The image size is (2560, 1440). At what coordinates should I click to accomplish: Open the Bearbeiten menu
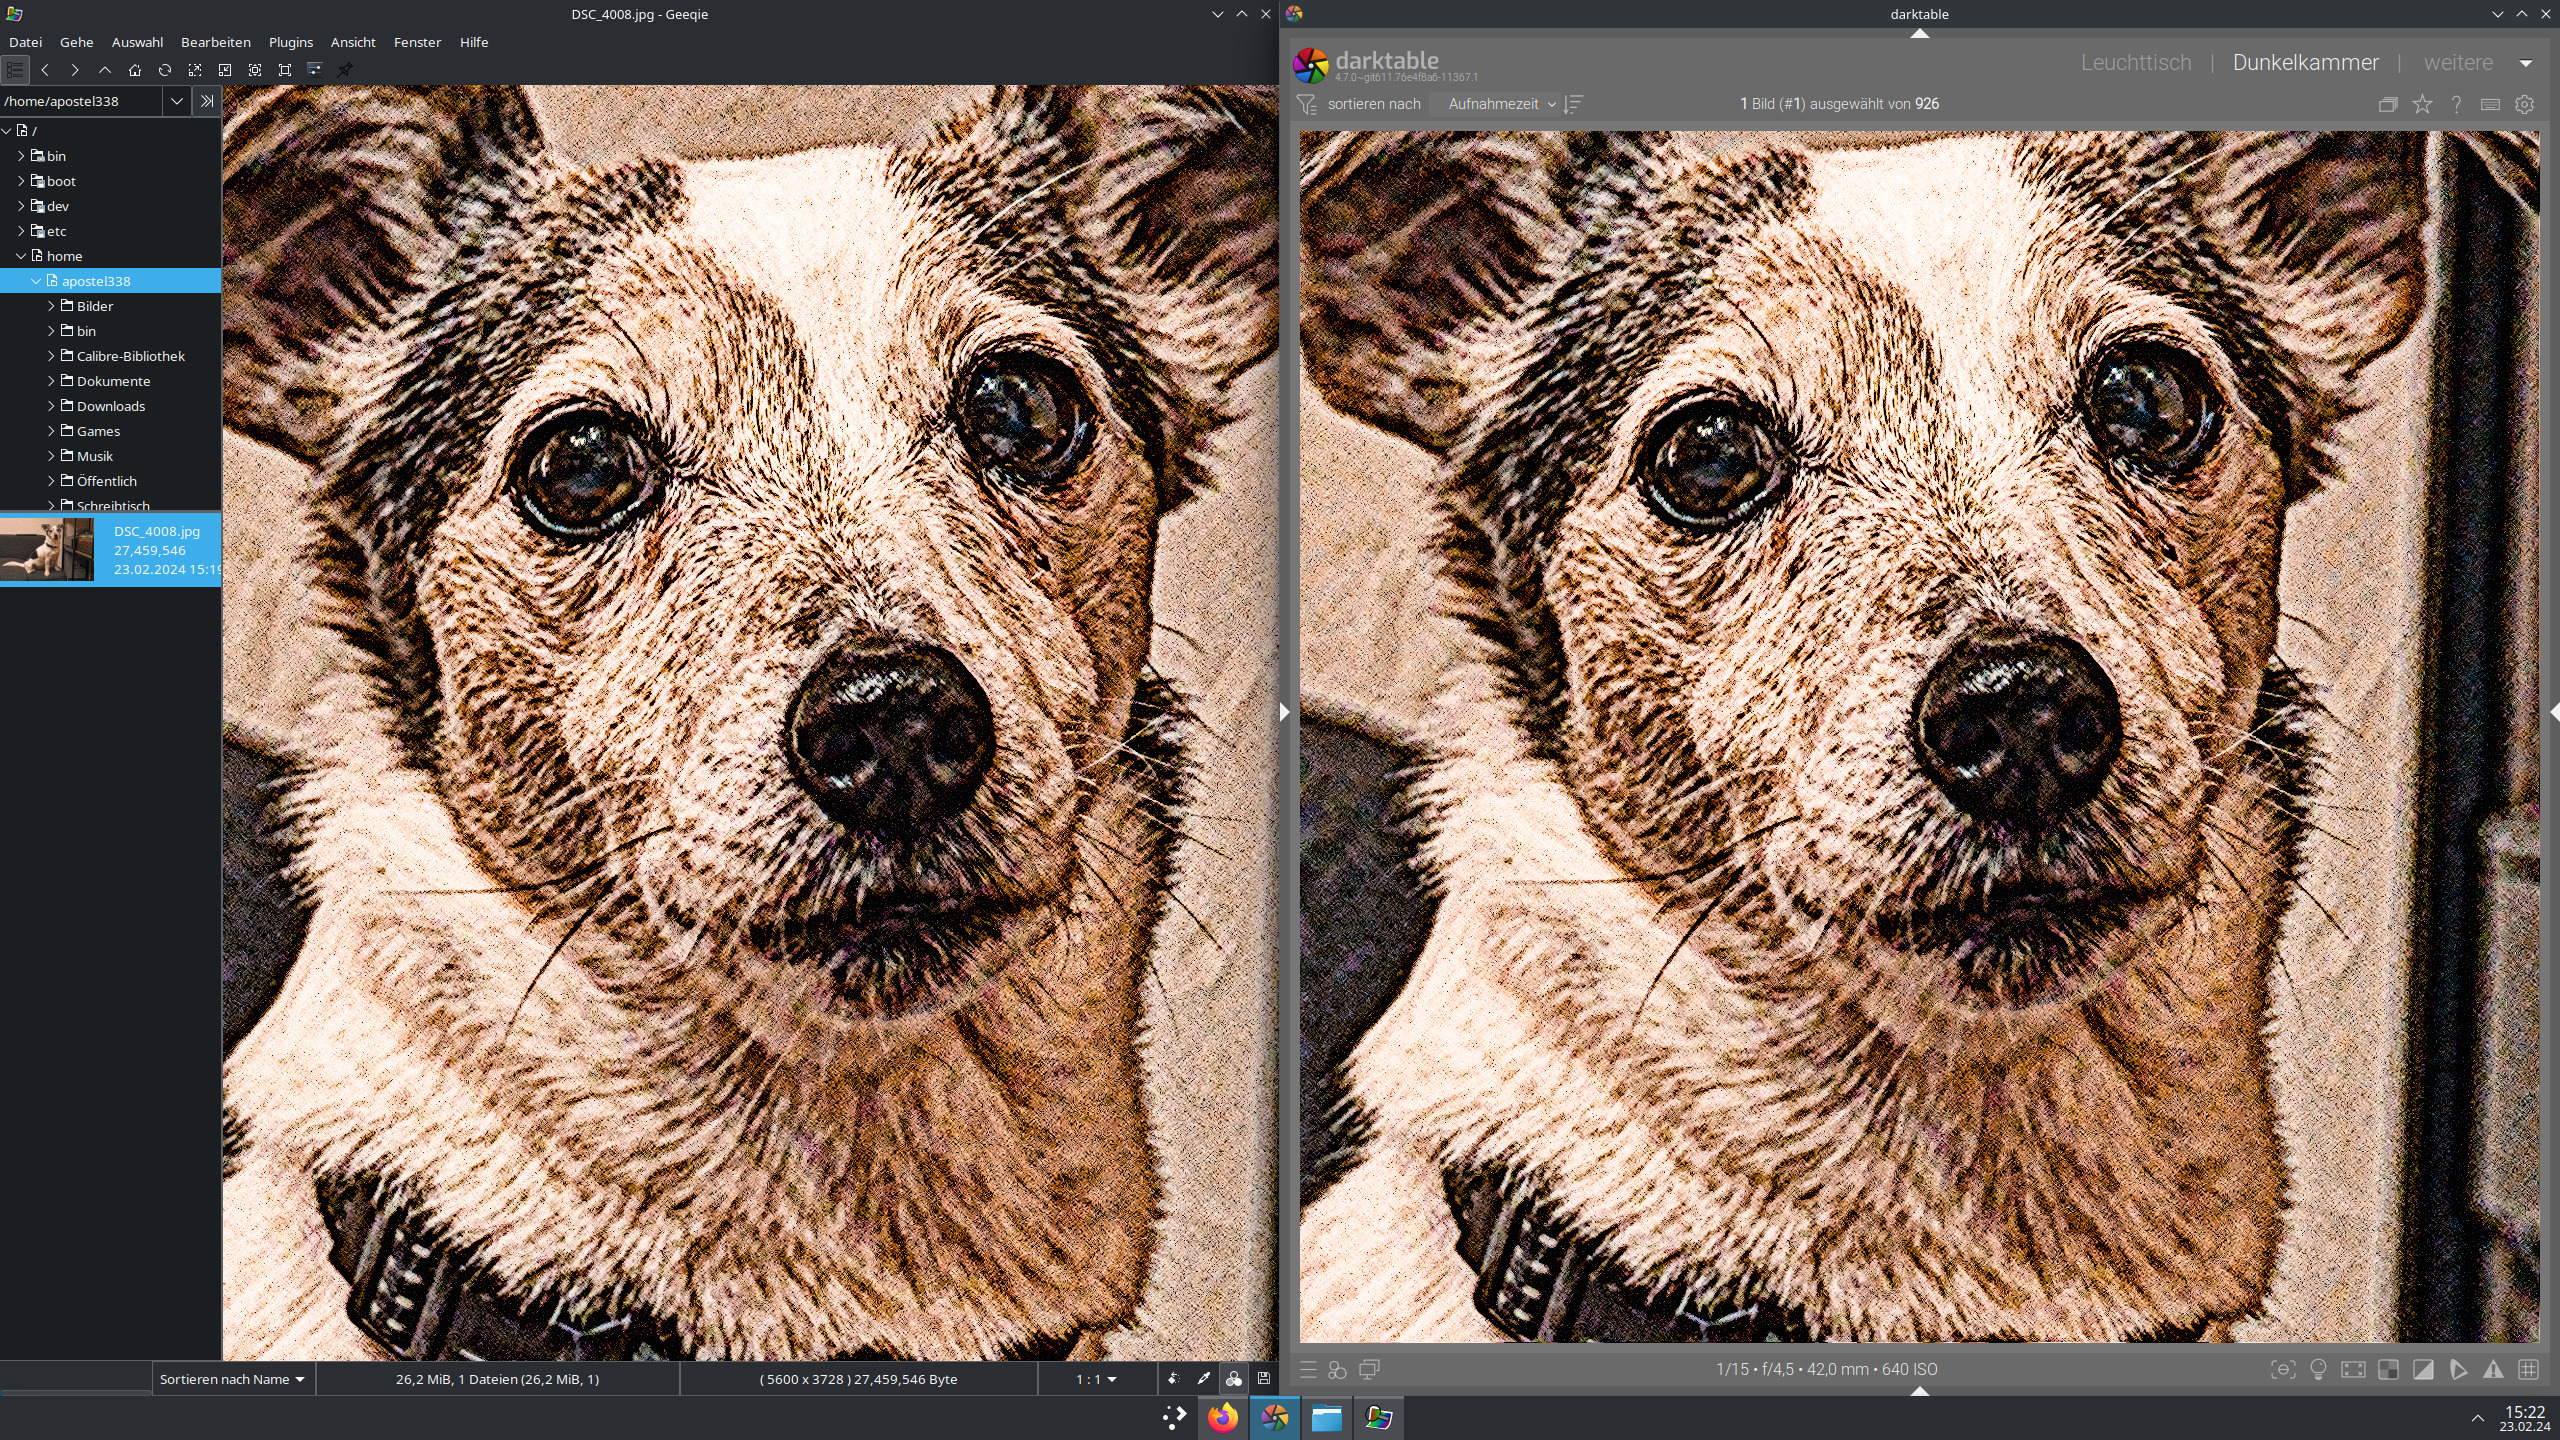pos(215,42)
